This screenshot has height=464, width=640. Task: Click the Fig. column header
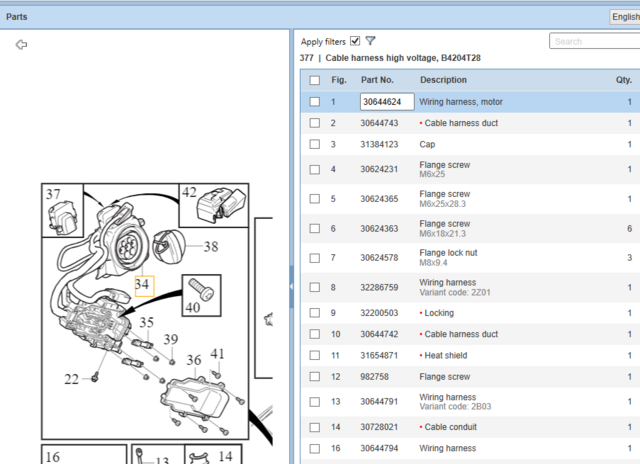(338, 80)
